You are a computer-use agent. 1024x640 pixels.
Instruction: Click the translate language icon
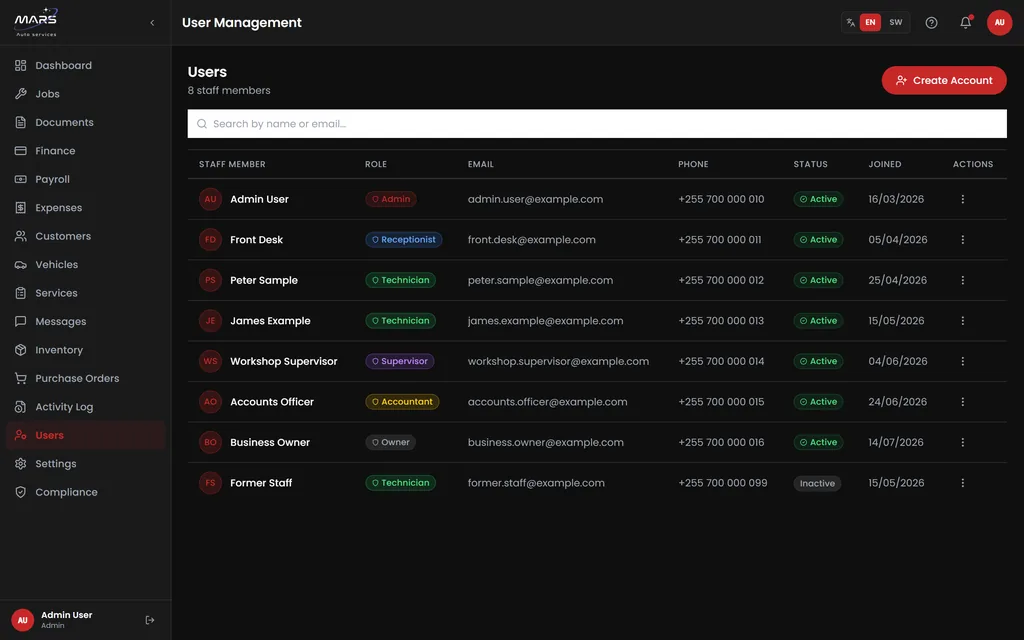click(850, 22)
